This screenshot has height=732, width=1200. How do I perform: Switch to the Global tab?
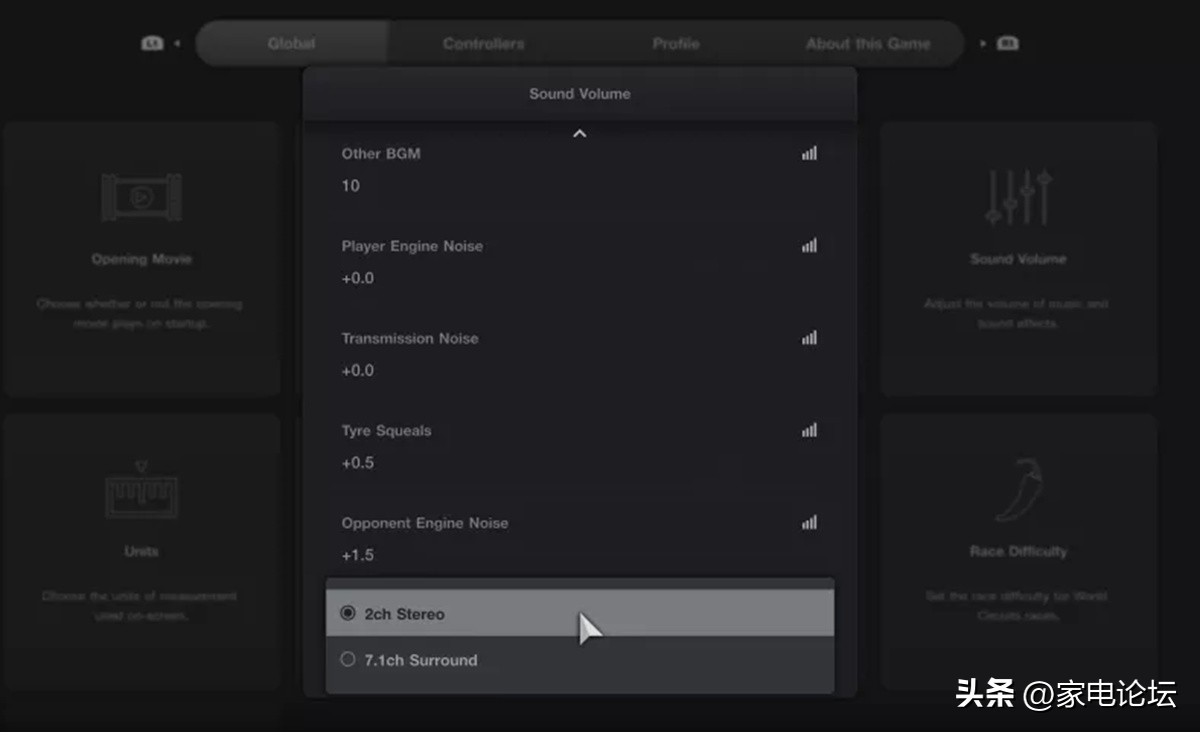point(292,44)
